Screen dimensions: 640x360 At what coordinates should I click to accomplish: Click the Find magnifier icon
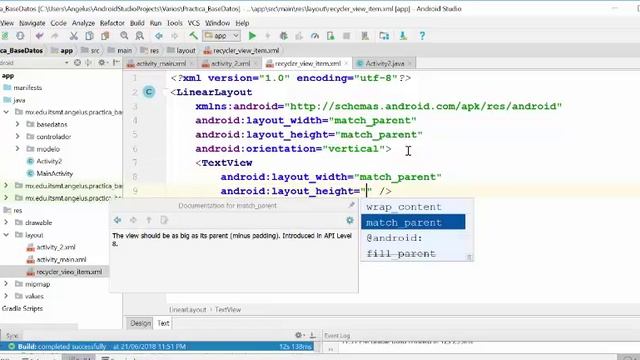tap(124, 36)
